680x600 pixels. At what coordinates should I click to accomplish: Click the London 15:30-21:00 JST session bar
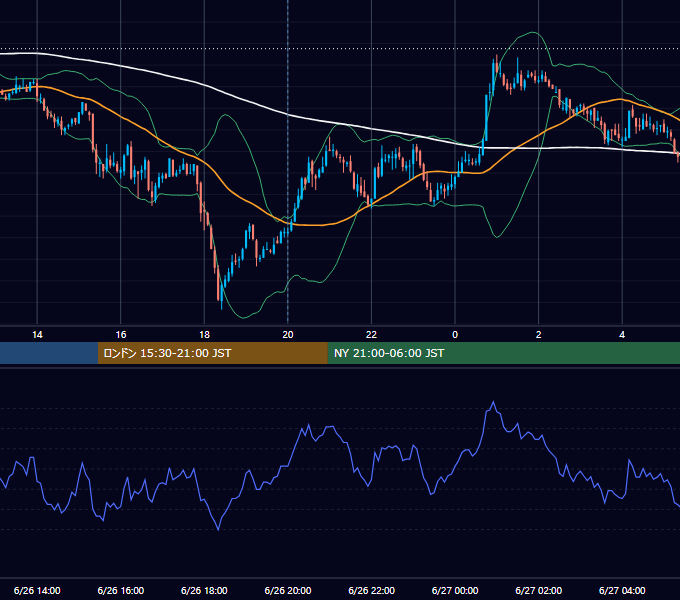[212, 353]
